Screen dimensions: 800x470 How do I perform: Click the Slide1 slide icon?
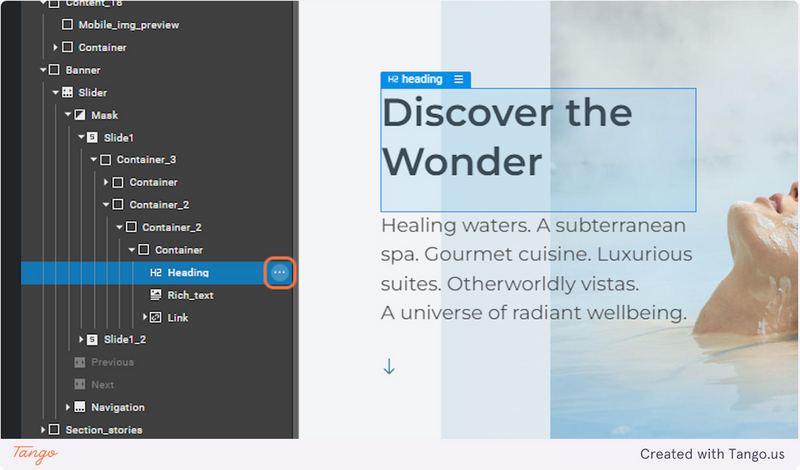[x=92, y=137]
